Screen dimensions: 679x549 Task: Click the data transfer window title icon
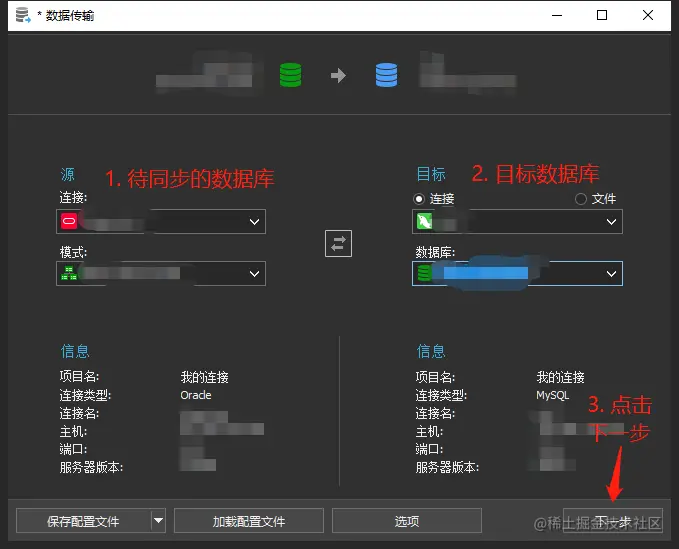[x=23, y=15]
